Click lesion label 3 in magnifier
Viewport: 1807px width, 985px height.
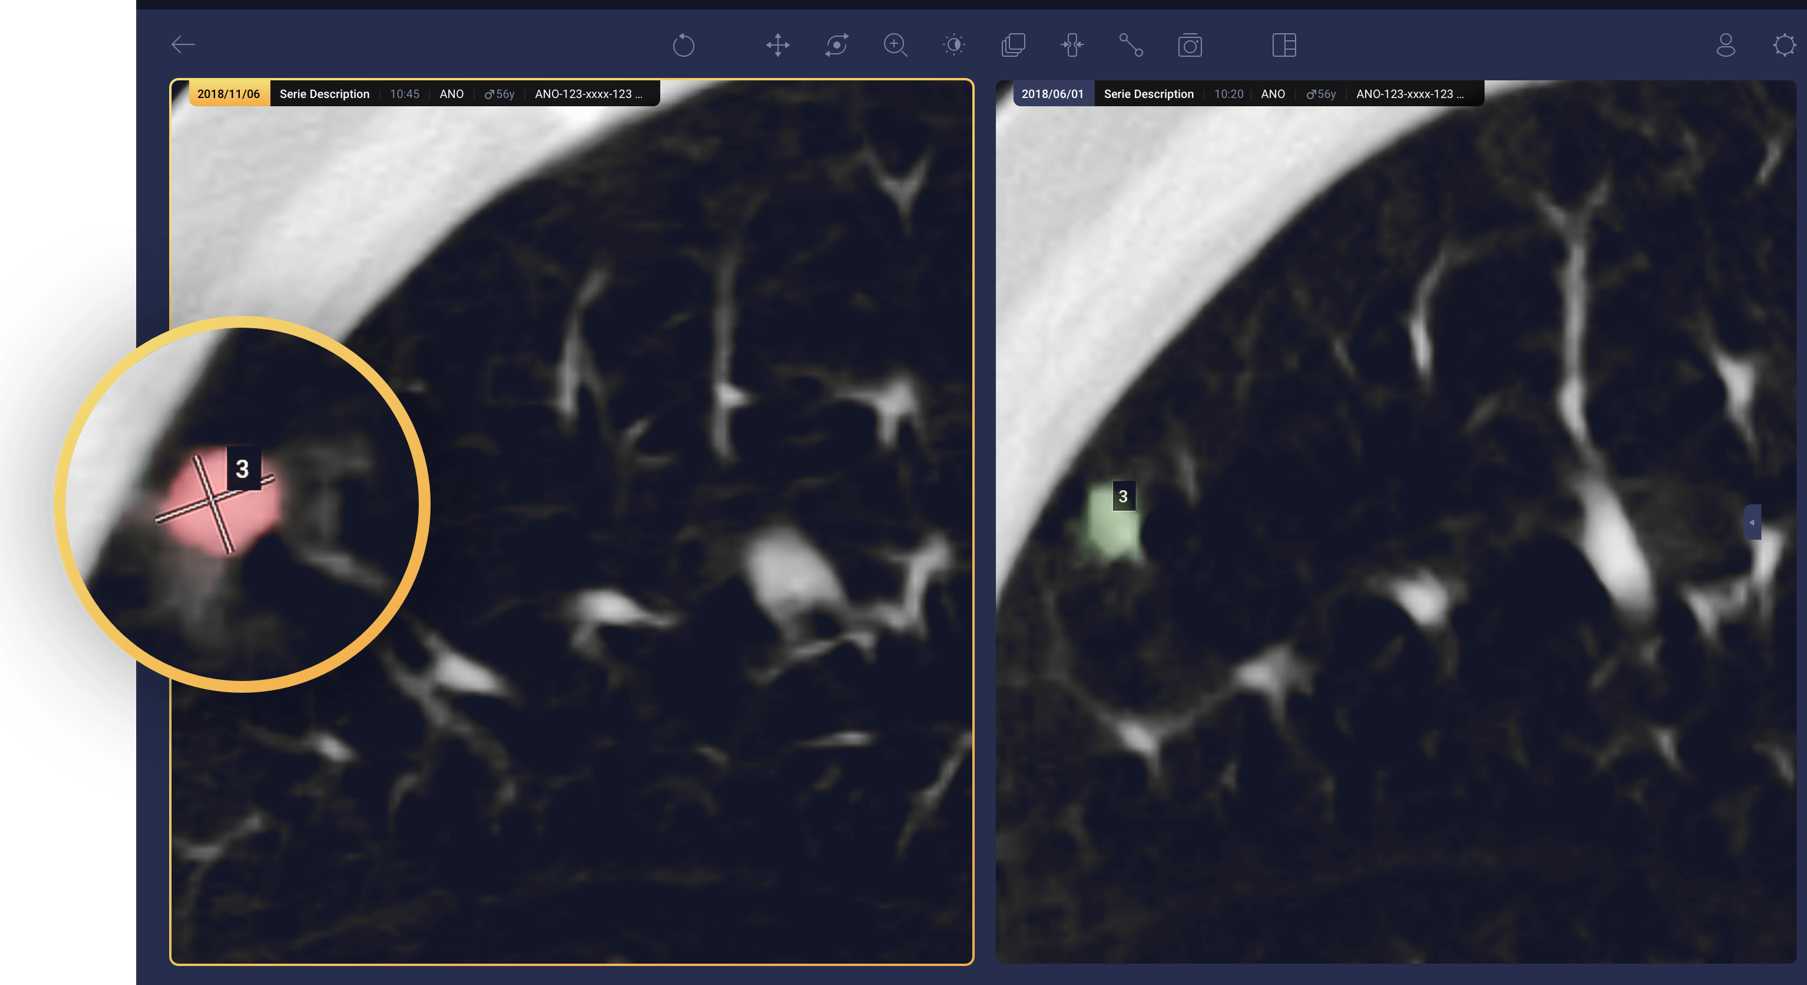click(x=242, y=469)
